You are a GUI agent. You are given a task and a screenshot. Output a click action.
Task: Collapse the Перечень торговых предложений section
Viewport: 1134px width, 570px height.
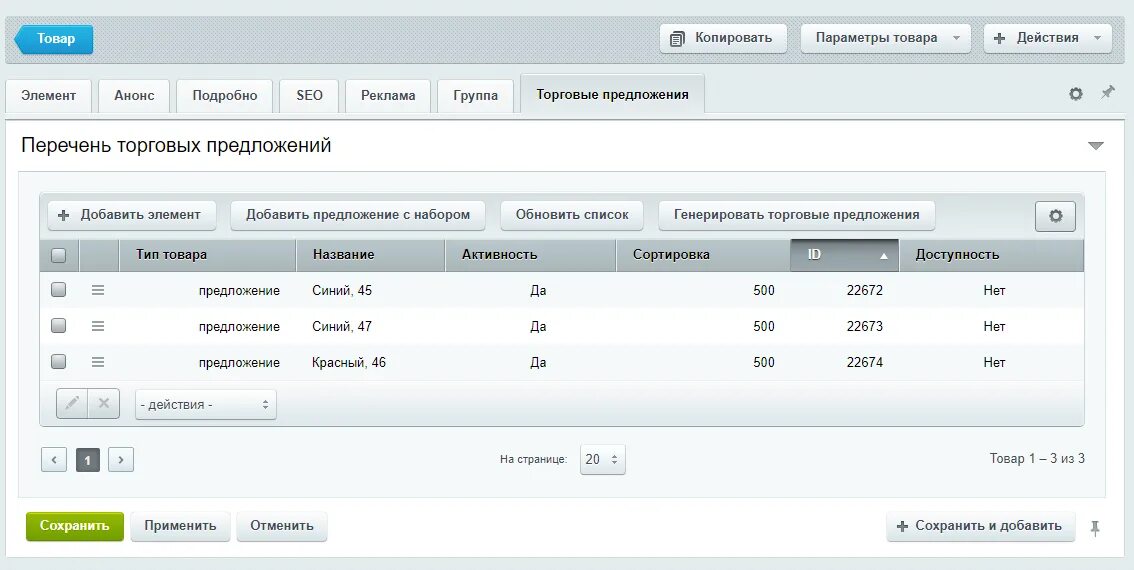click(1096, 146)
